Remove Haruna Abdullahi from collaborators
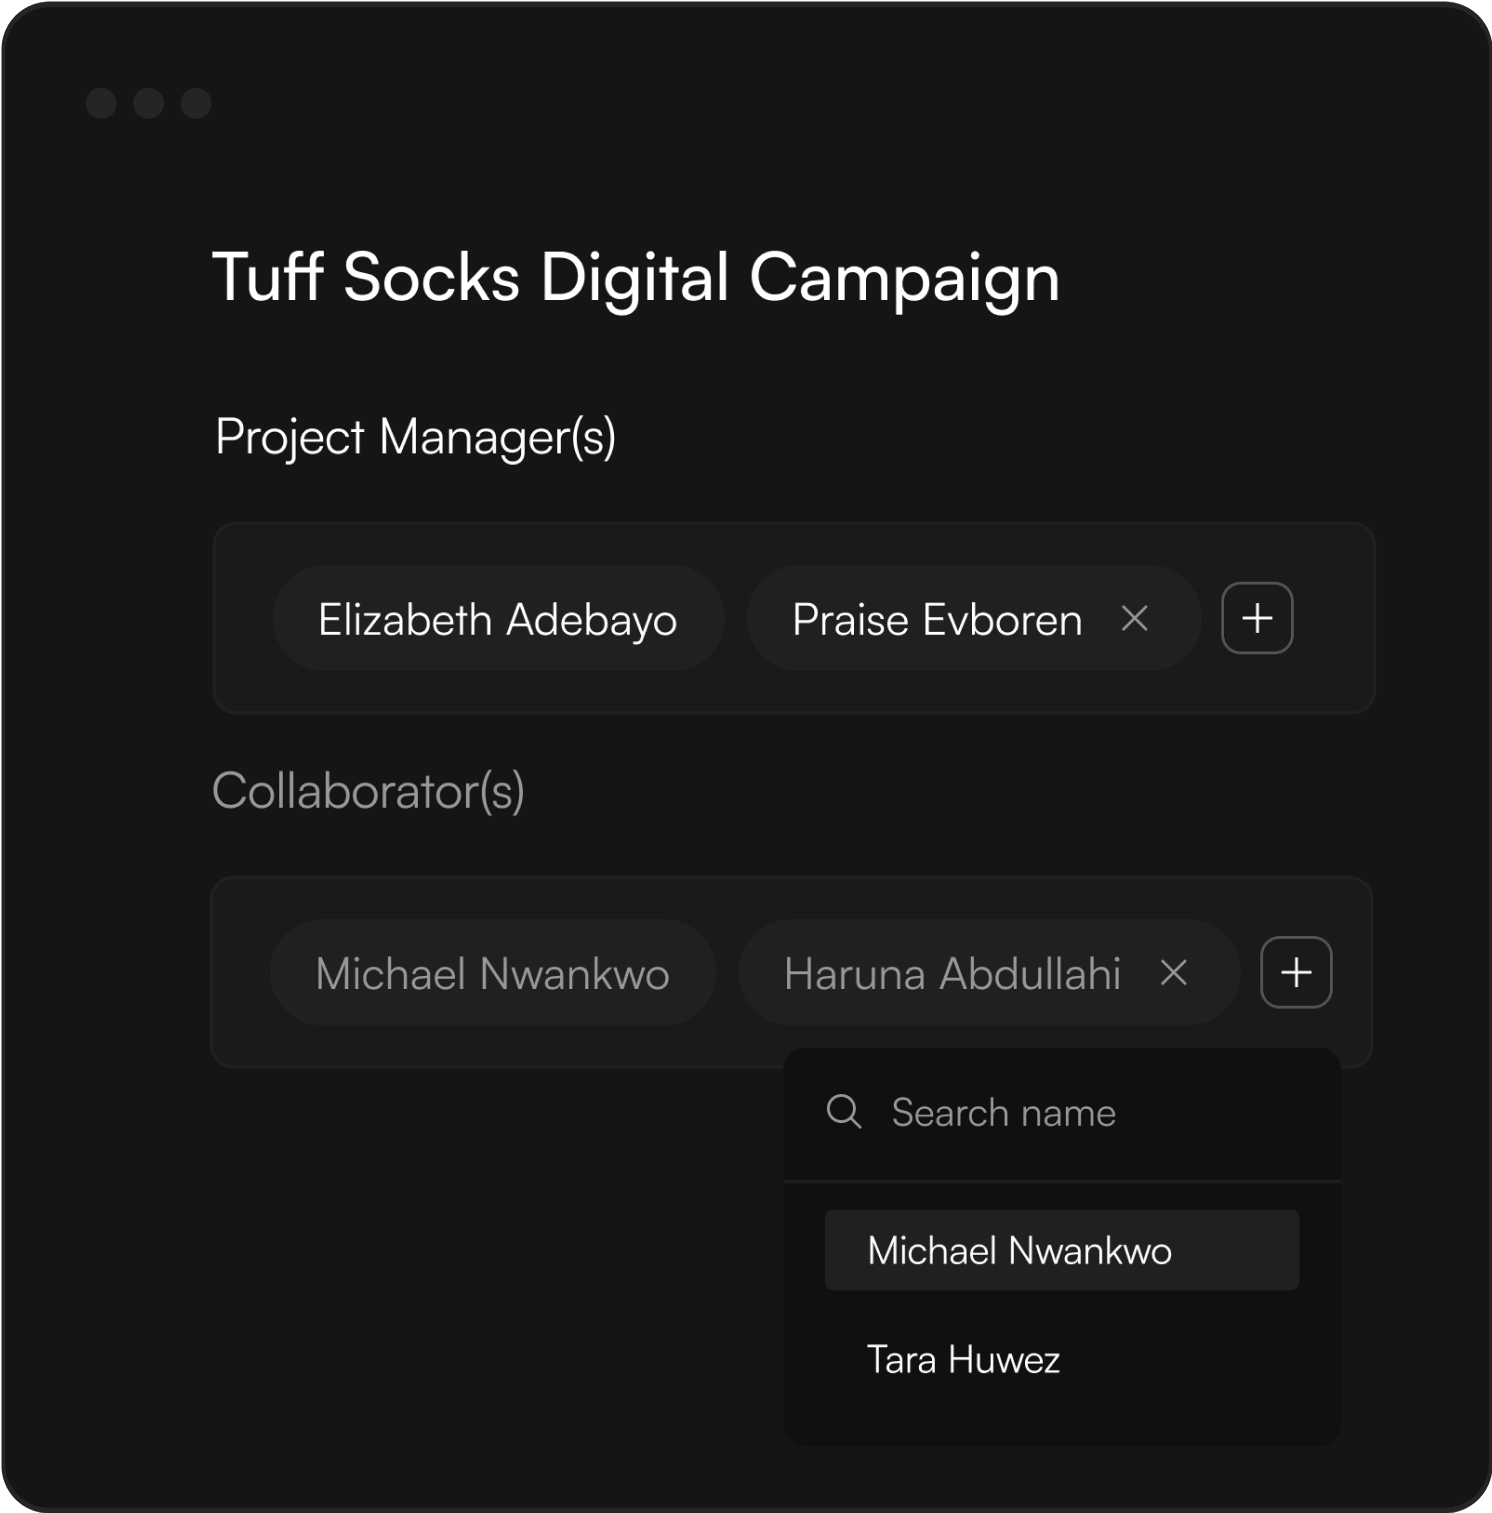This screenshot has width=1492, height=1513. 1173,973
